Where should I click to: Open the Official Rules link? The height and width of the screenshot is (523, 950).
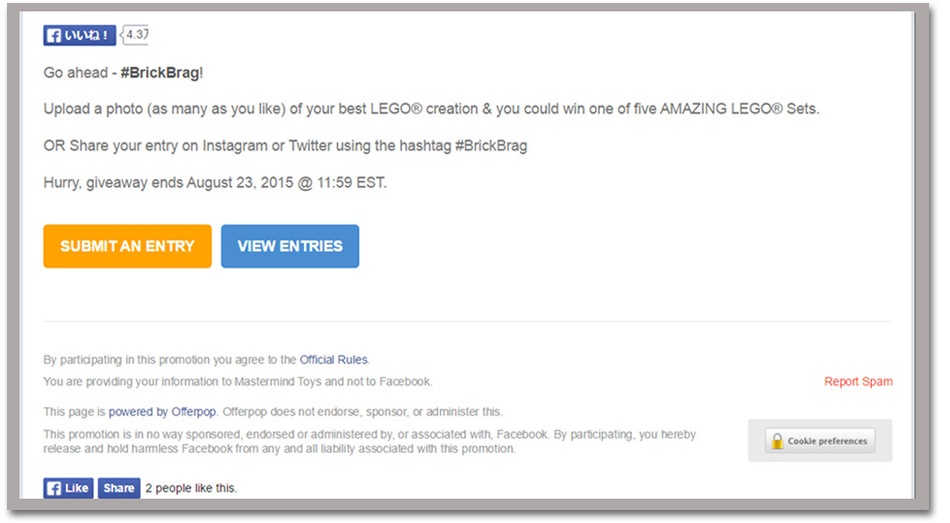[x=333, y=359]
